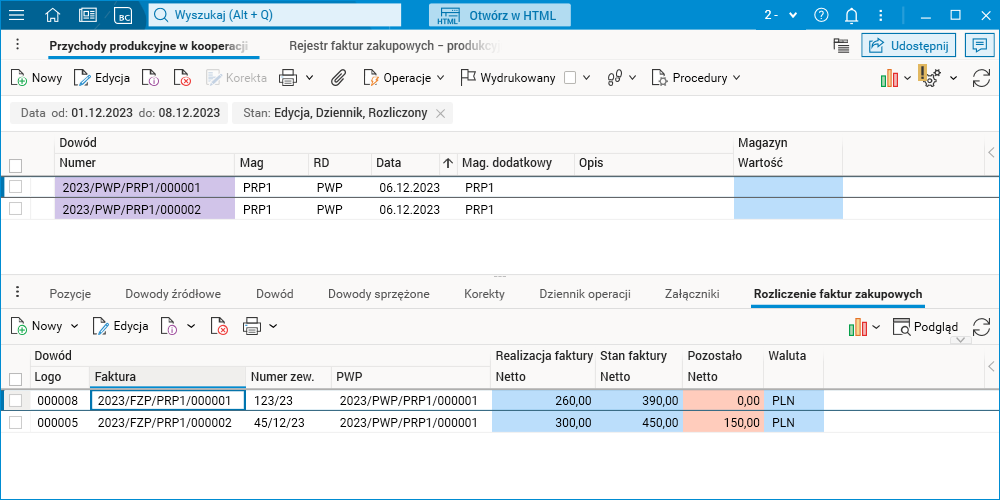Click the help question mark icon
This screenshot has height=500, width=1000.
tap(821, 15)
